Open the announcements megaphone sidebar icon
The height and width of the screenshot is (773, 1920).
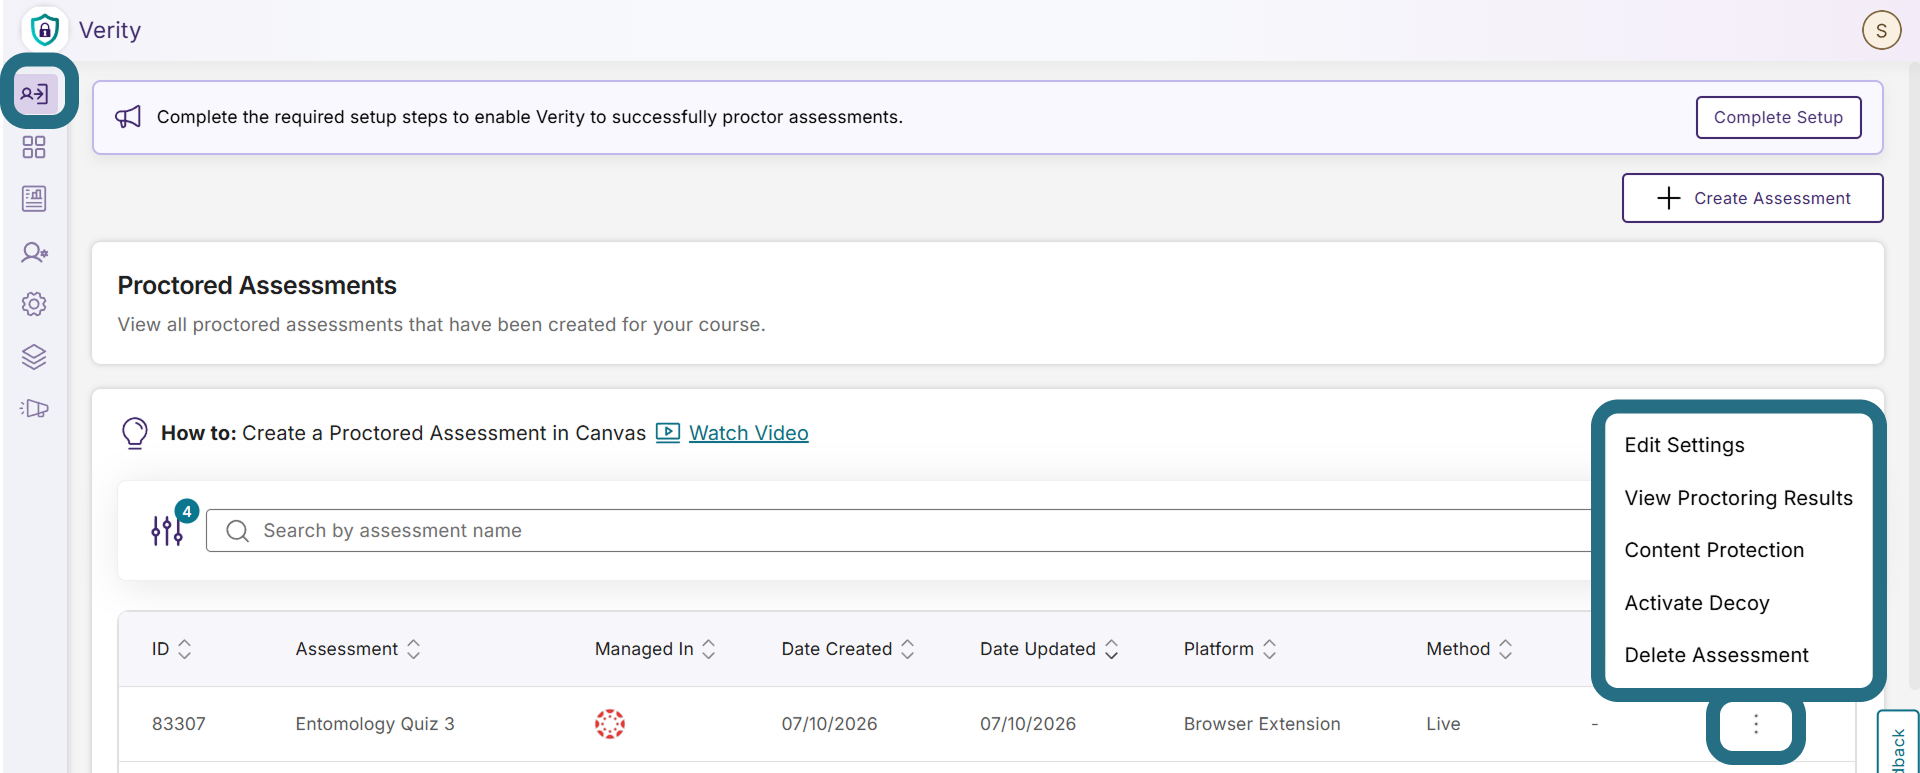(x=34, y=408)
